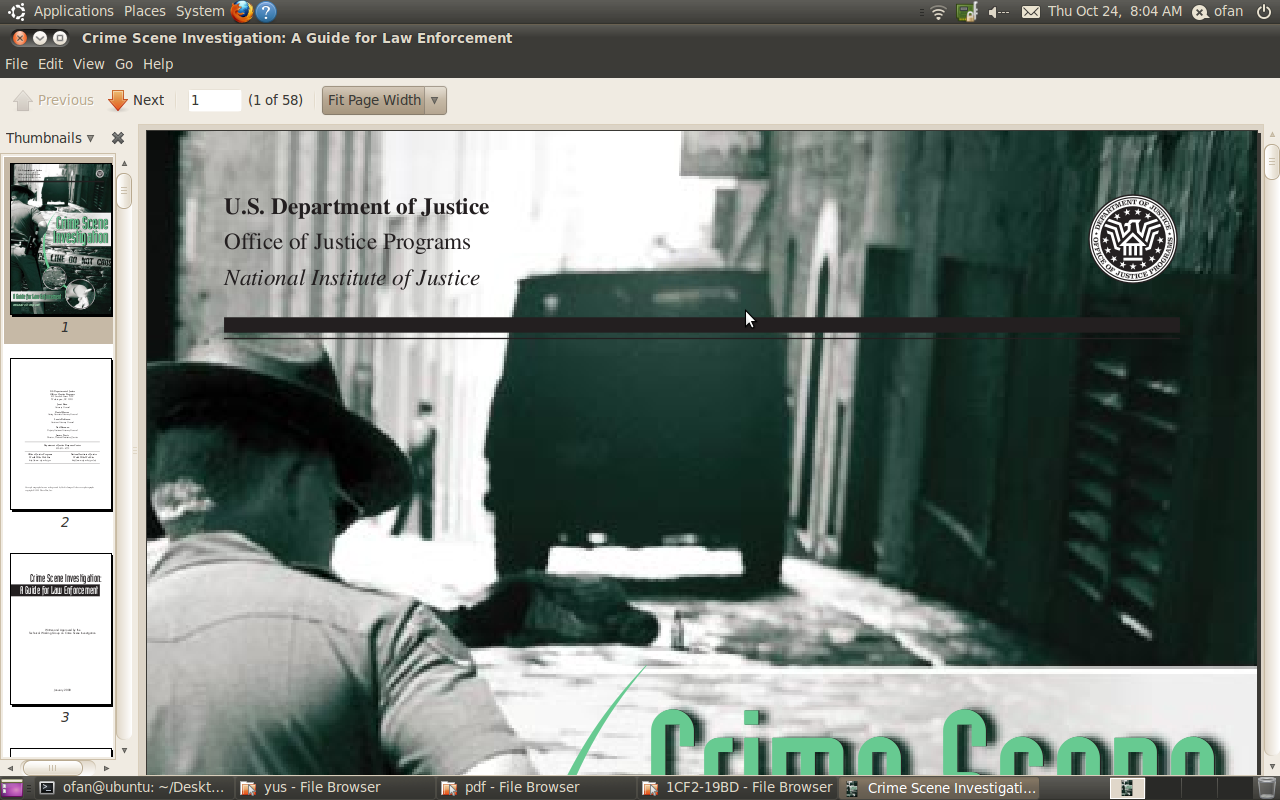Select page 3 thumbnail
This screenshot has height=800, width=1280.
[61, 629]
